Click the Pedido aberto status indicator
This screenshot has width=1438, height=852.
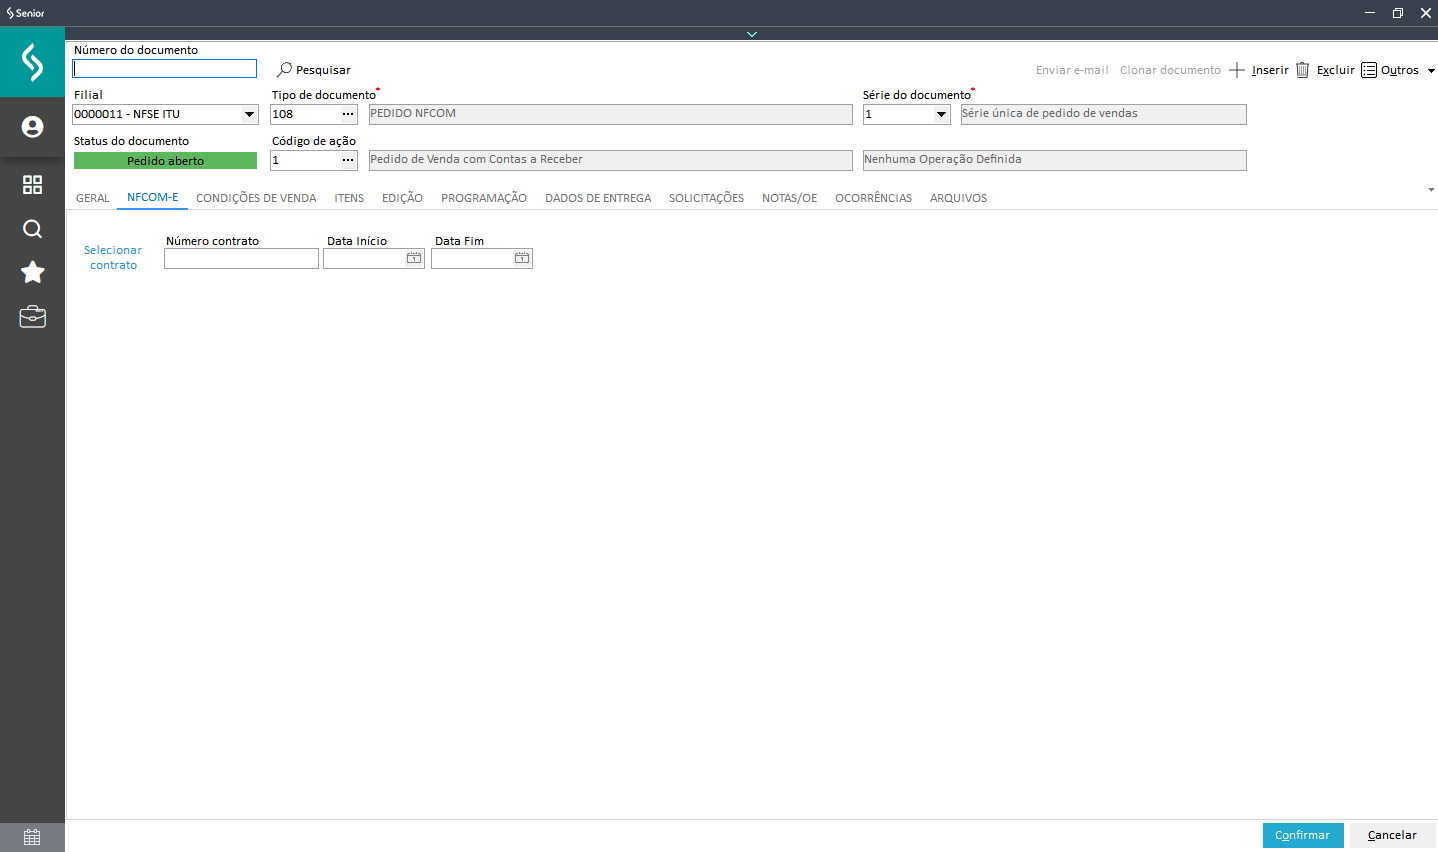(165, 161)
